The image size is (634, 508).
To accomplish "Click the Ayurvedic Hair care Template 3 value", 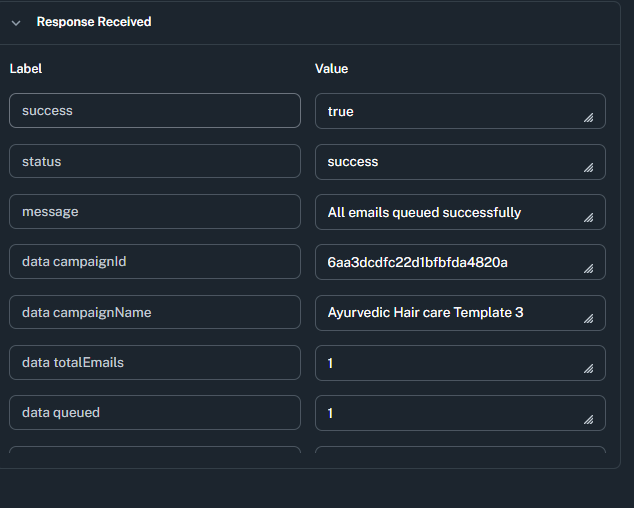I will point(460,313).
